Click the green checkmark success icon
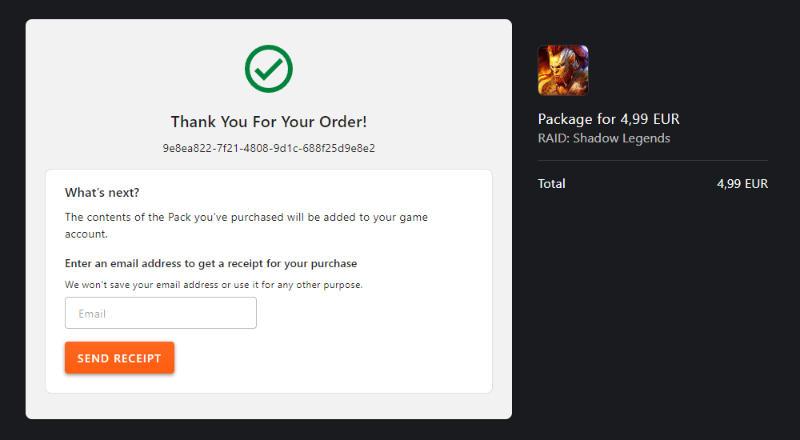Screen dimensions: 800x440 (x=268, y=68)
